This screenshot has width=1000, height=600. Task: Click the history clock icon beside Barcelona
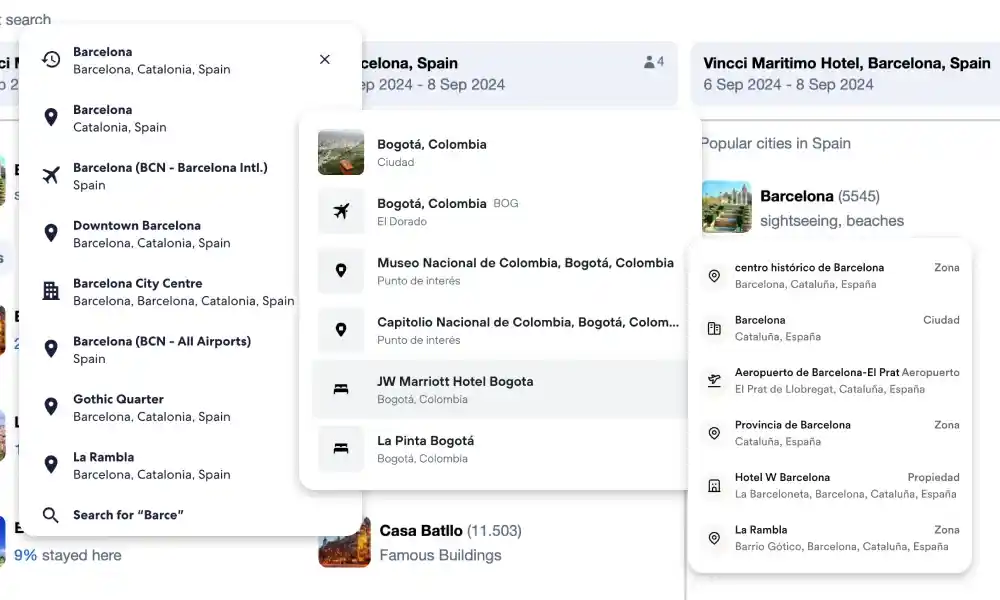tap(51, 60)
